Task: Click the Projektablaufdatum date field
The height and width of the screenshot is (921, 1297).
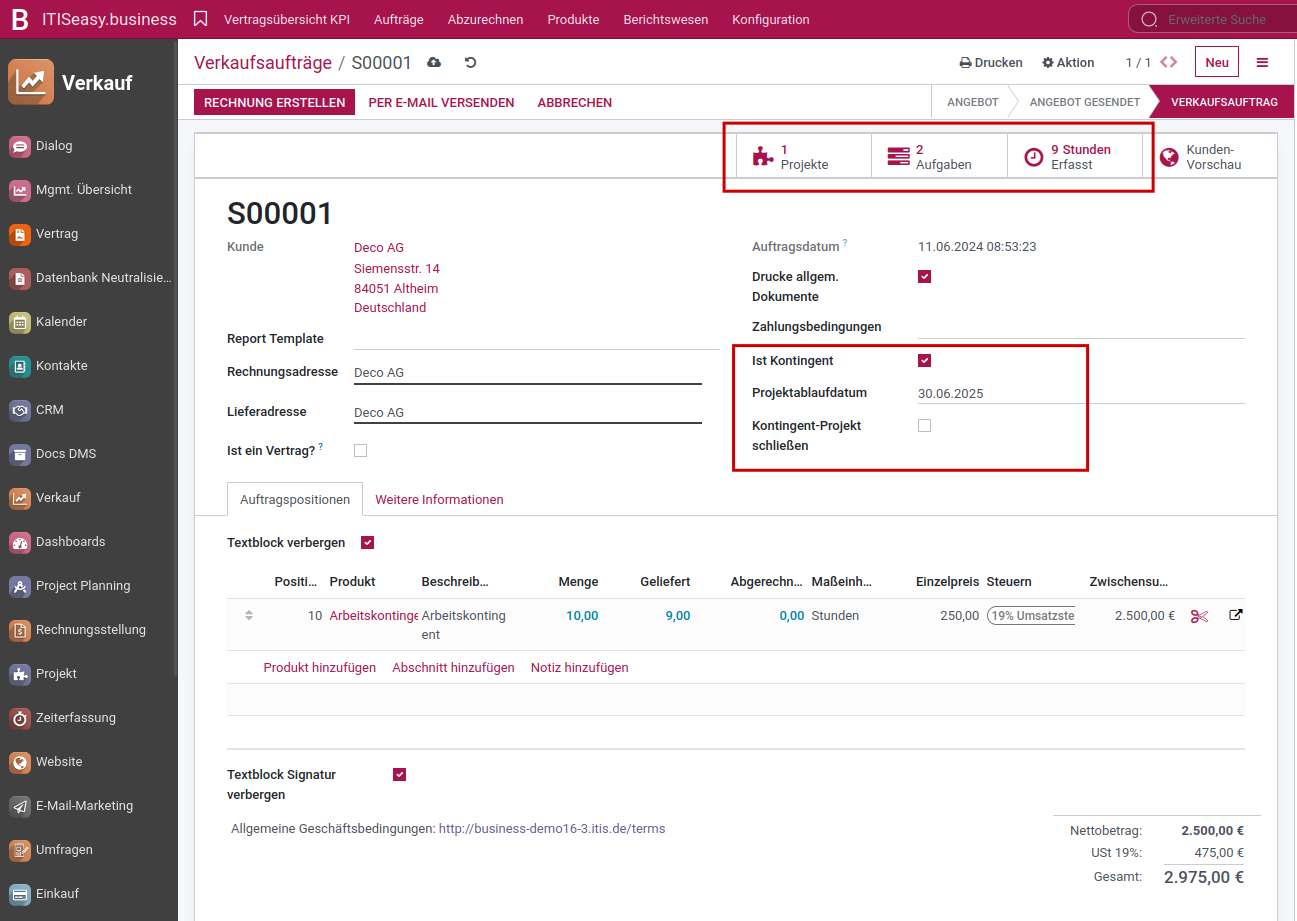Action: pos(1080,393)
